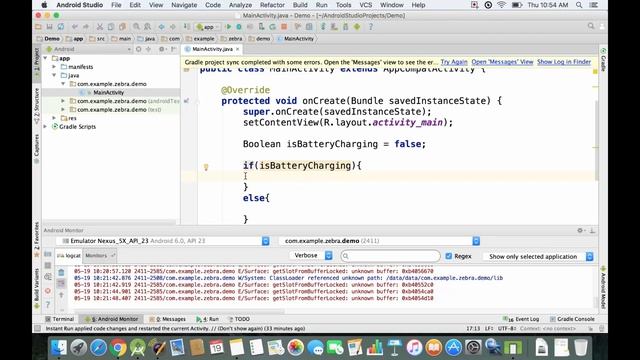The image size is (640, 360).
Task: Click the Try Again link
Action: (x=454, y=62)
